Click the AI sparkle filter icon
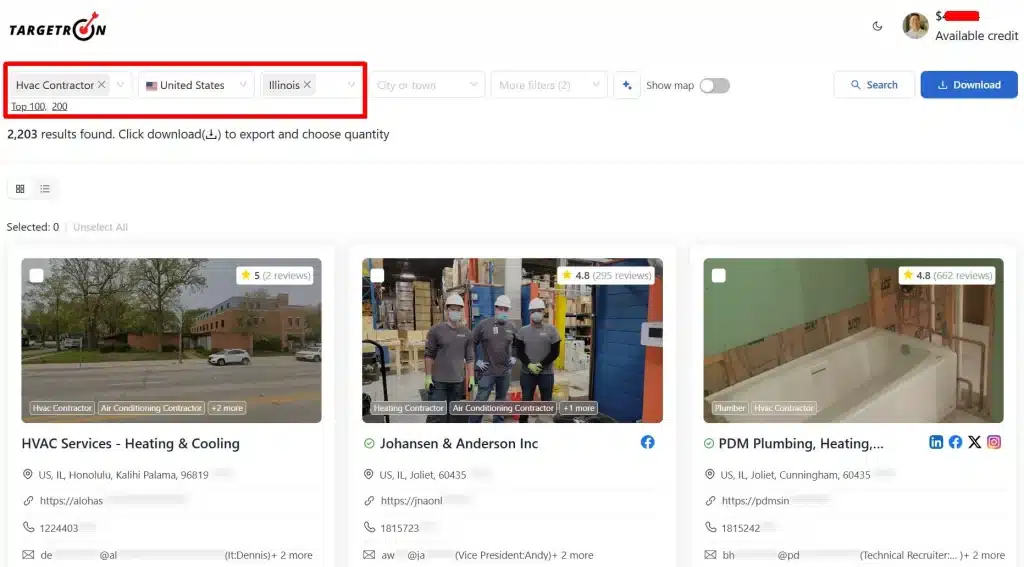 point(627,85)
